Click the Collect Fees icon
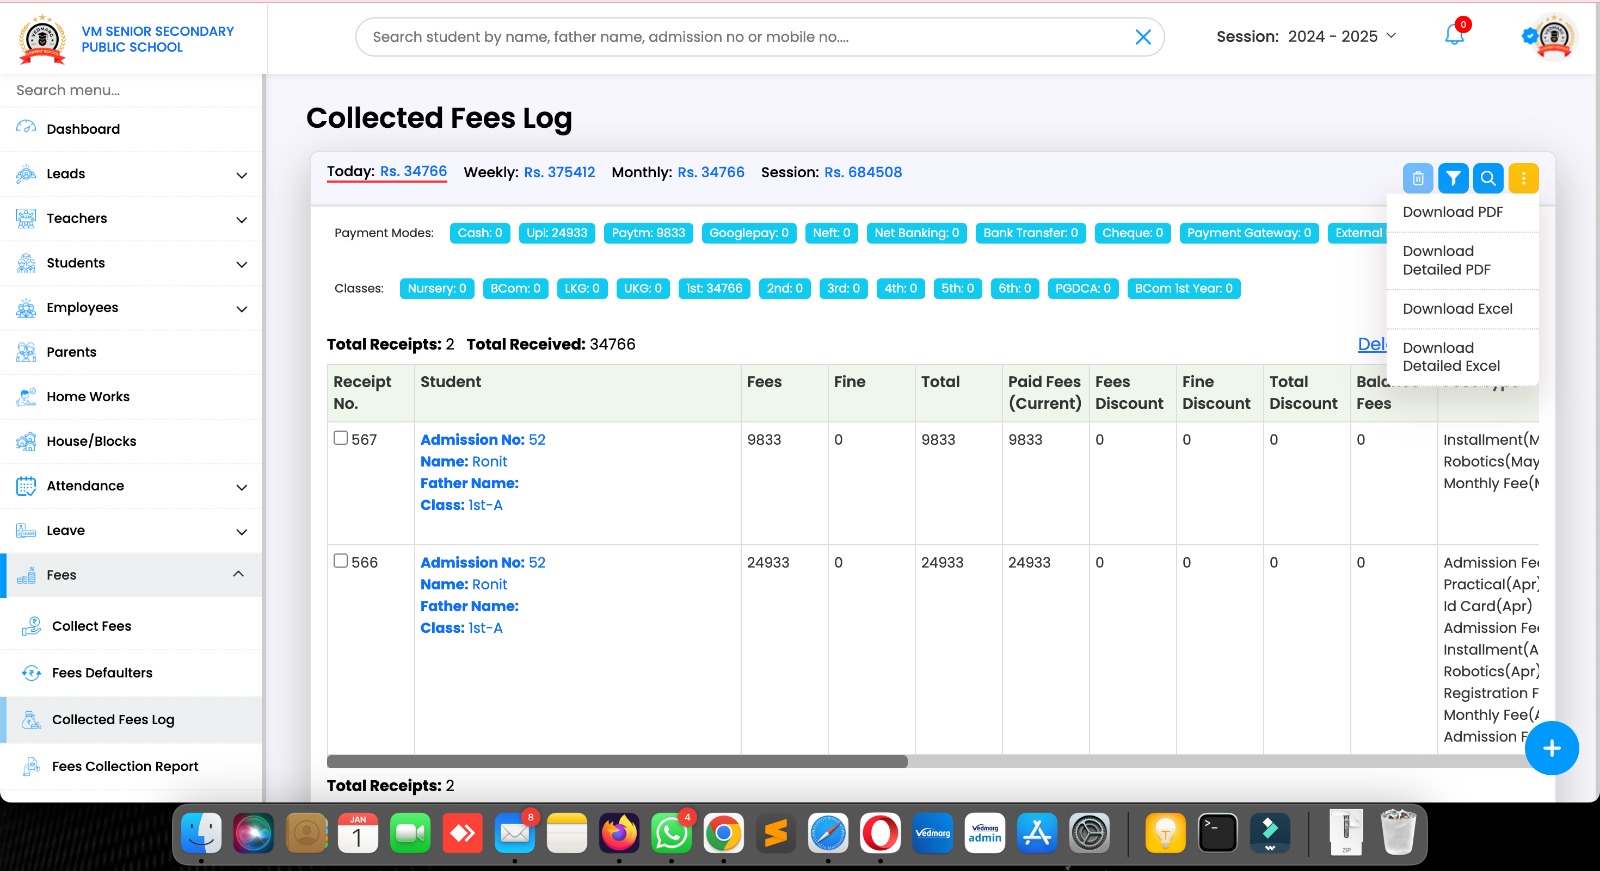The height and width of the screenshot is (871, 1600). (32, 626)
